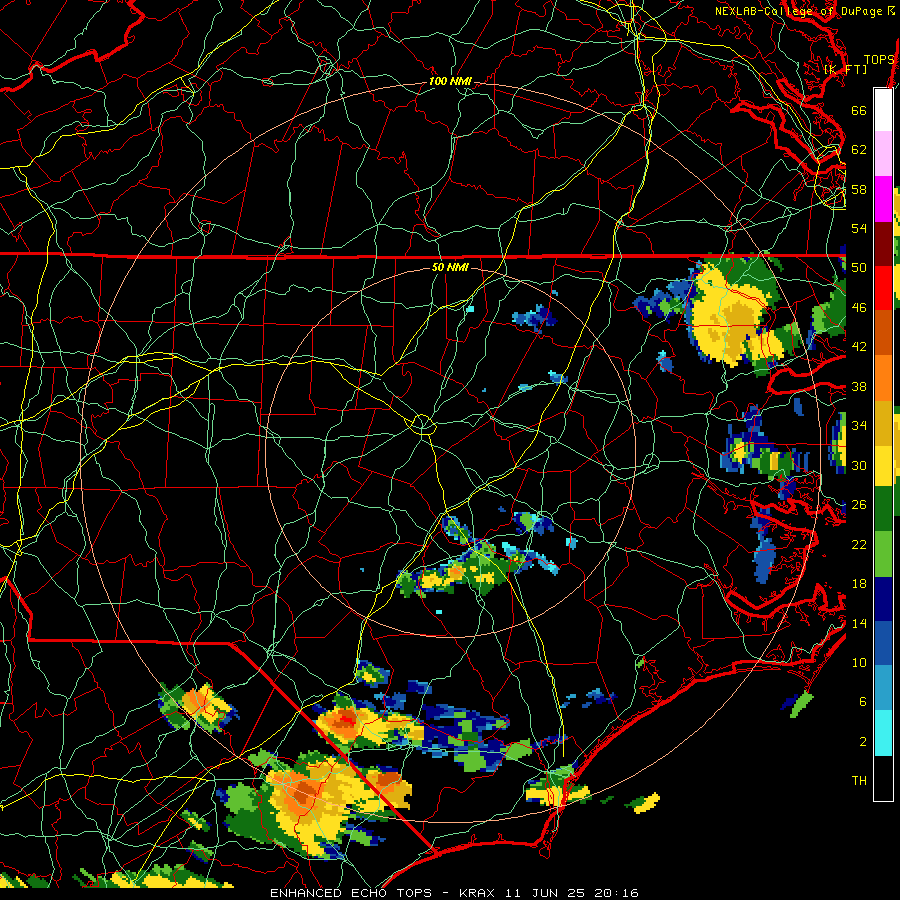Click the white top swatch of the legend
Image resolution: width=900 pixels, height=900 pixels.
[x=883, y=110]
